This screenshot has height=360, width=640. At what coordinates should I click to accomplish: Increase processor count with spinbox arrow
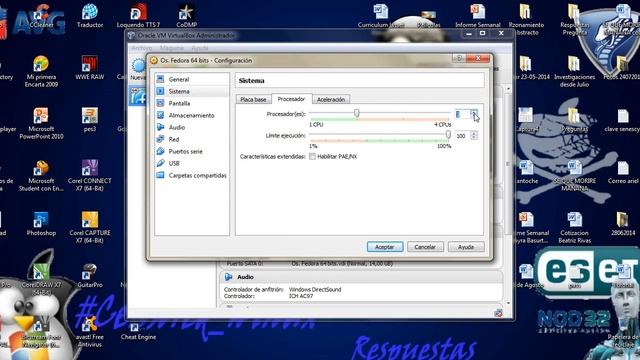[474, 112]
